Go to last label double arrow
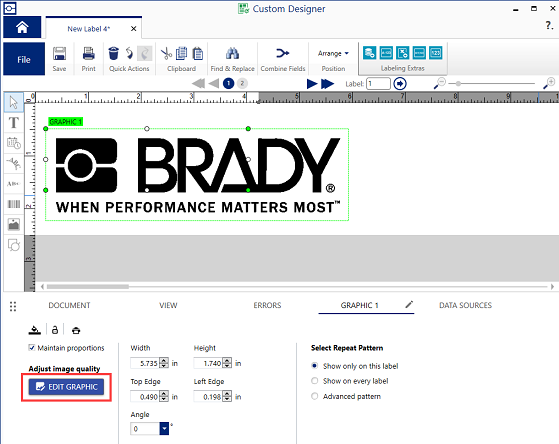The width and height of the screenshot is (559, 444). (x=327, y=84)
